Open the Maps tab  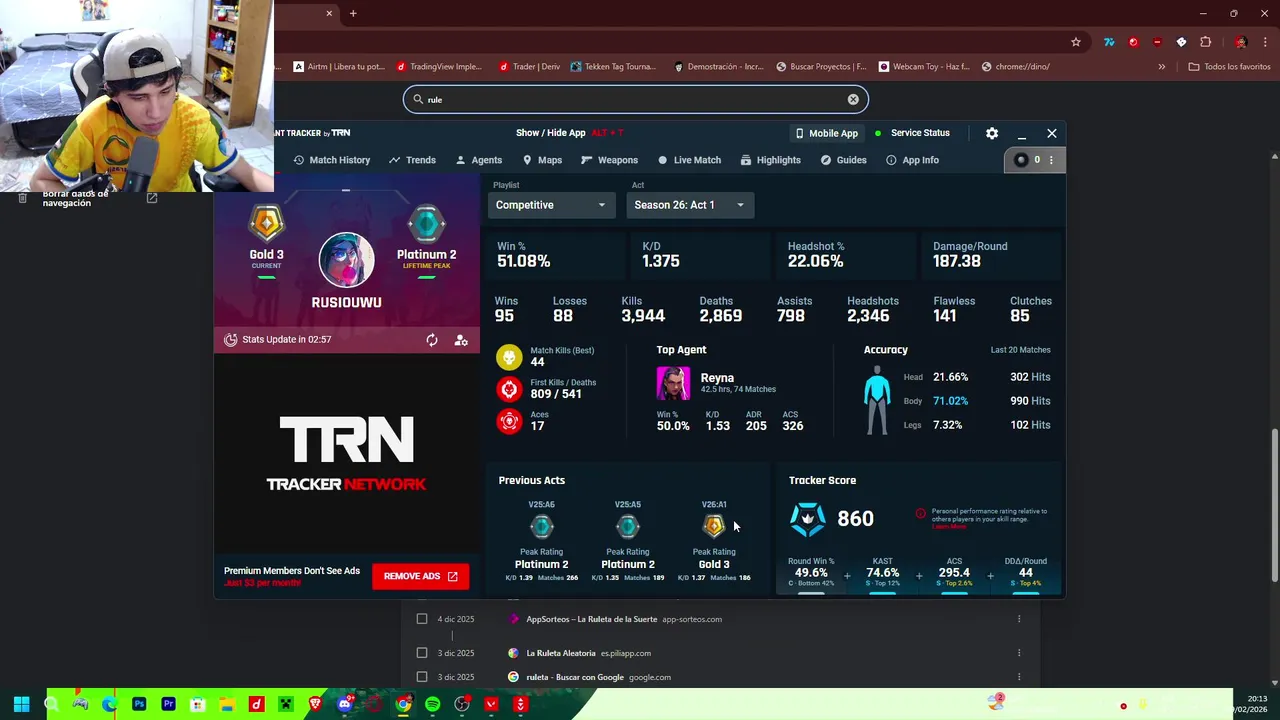pyautogui.click(x=542, y=160)
